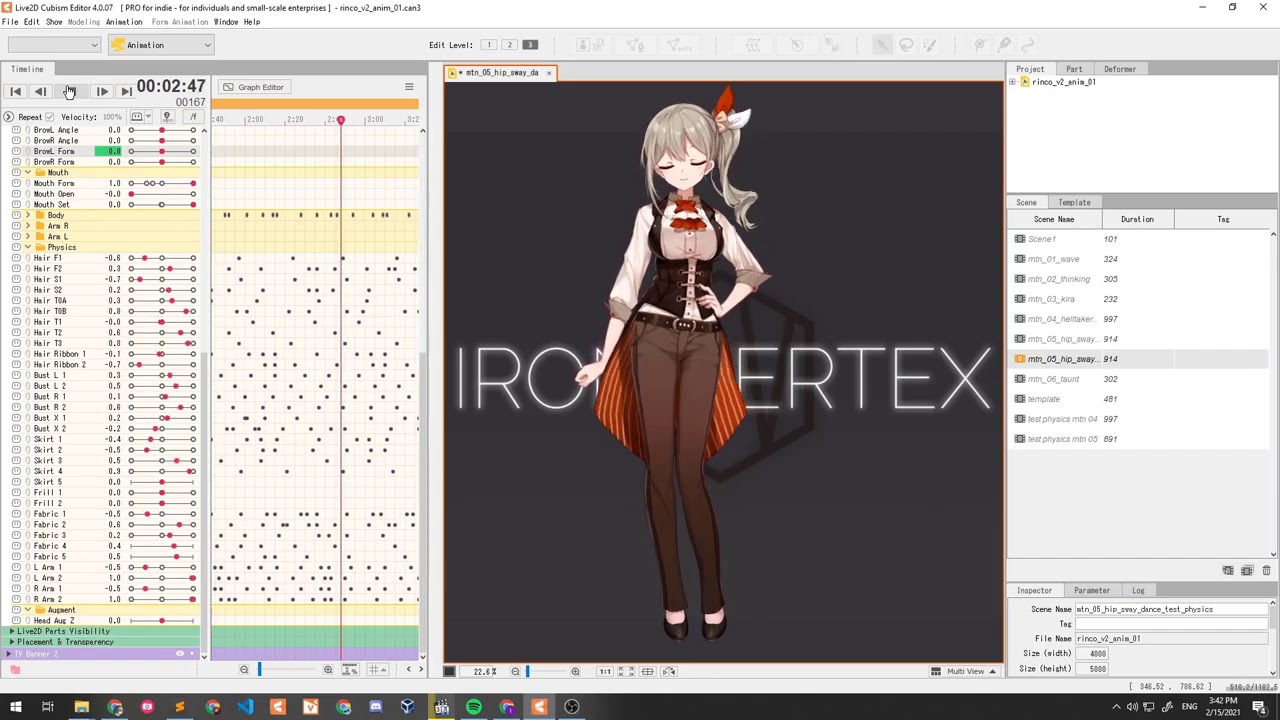1280x720 pixels.
Task: Collapse the Physics parameter folder
Action: pos(28,247)
